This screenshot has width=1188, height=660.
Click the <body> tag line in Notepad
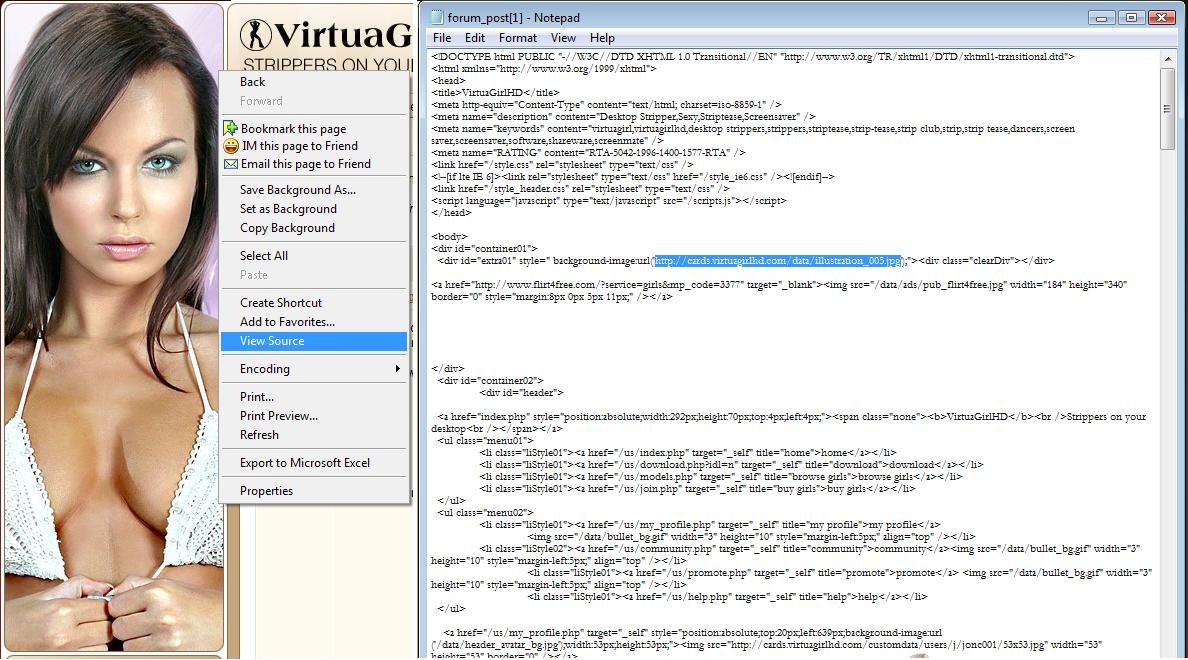coord(449,236)
